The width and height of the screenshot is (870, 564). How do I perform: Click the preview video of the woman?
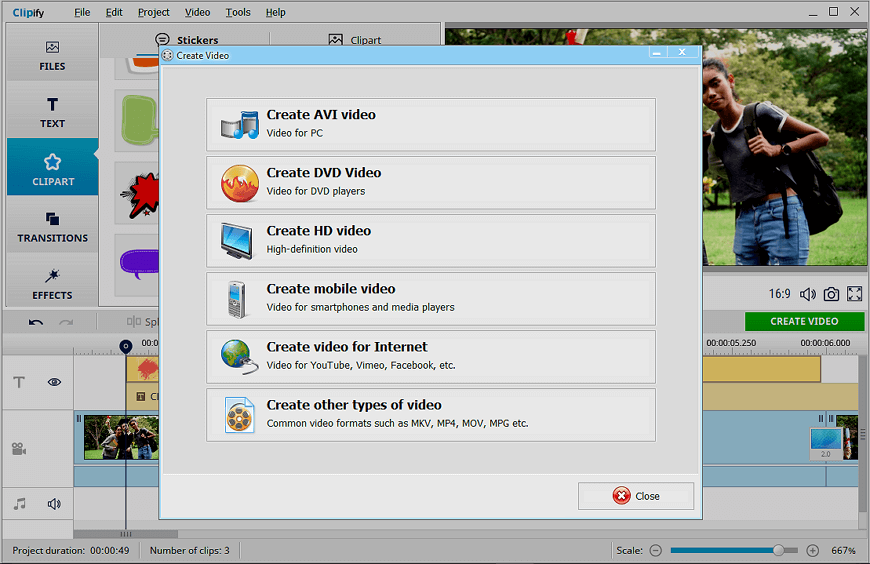click(x=783, y=148)
